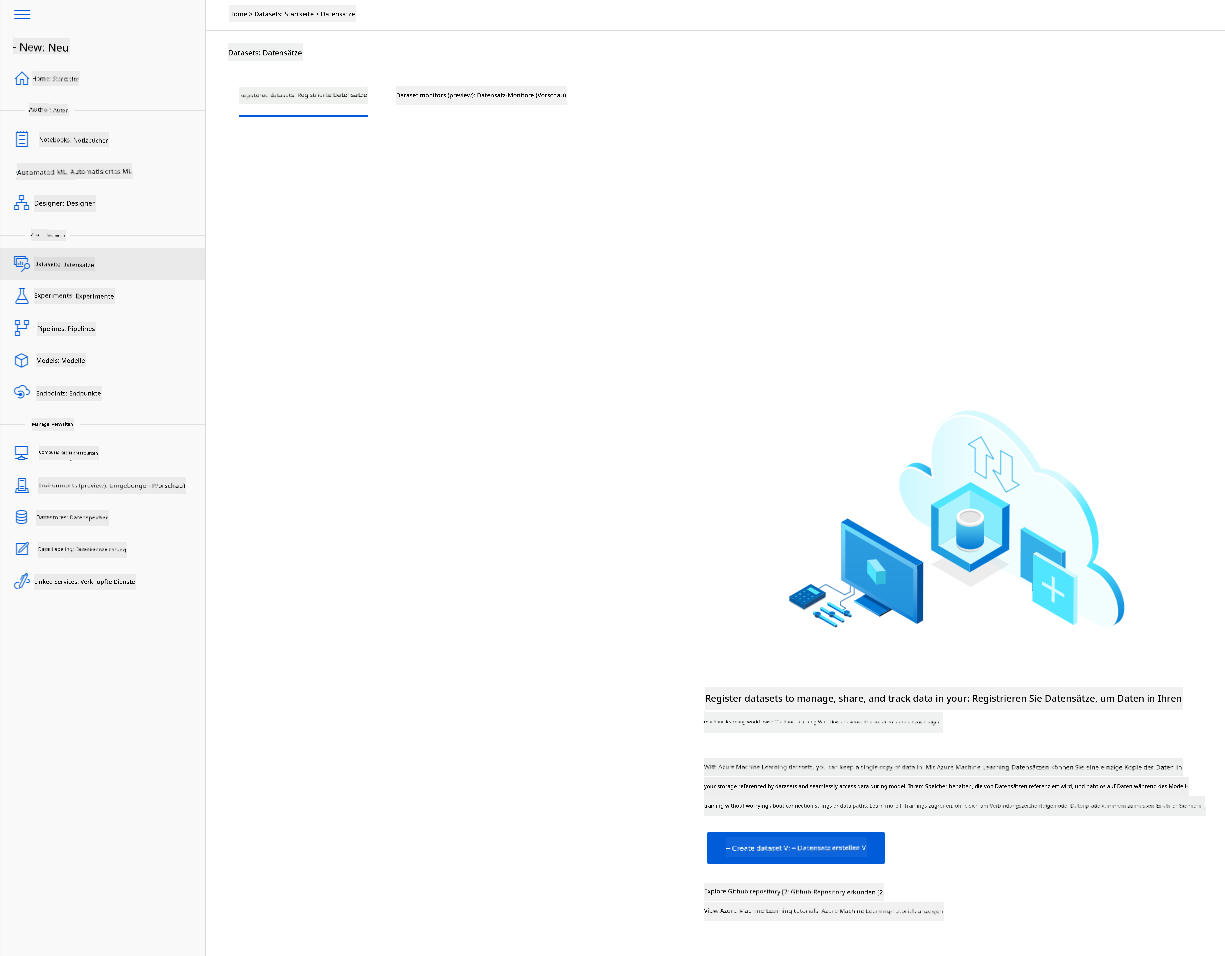The image size is (1225, 956).
Task: Open Pipelines via its branch icon
Action: (x=22, y=328)
